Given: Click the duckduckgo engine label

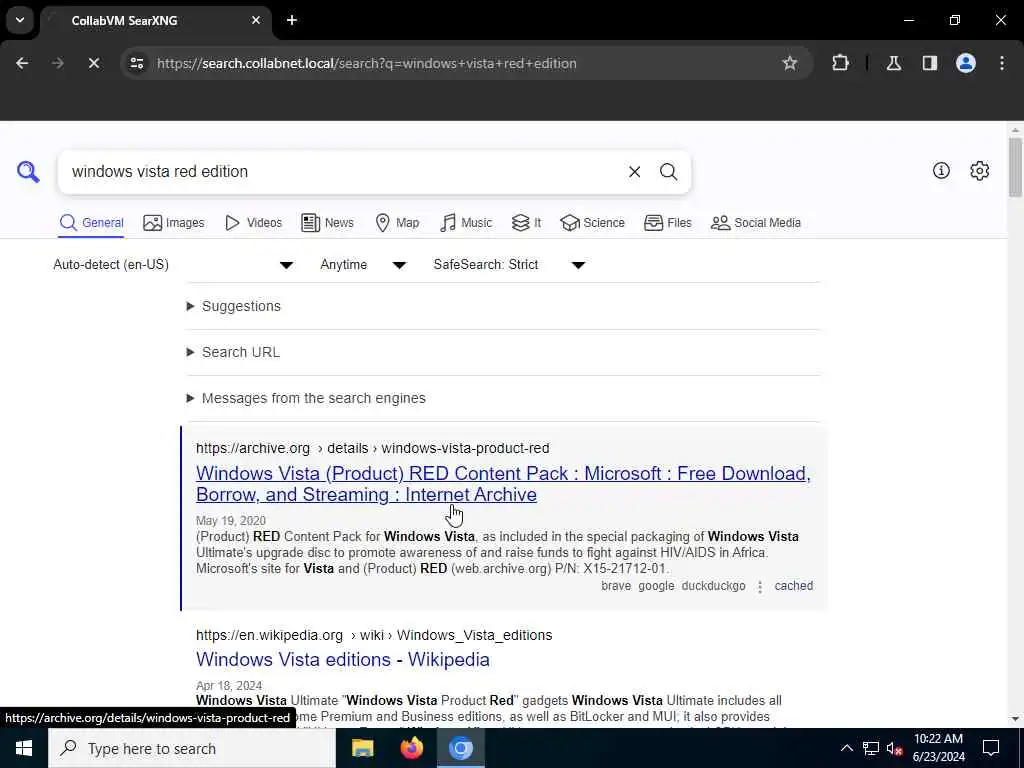Looking at the screenshot, I should pyautogui.click(x=713, y=586).
